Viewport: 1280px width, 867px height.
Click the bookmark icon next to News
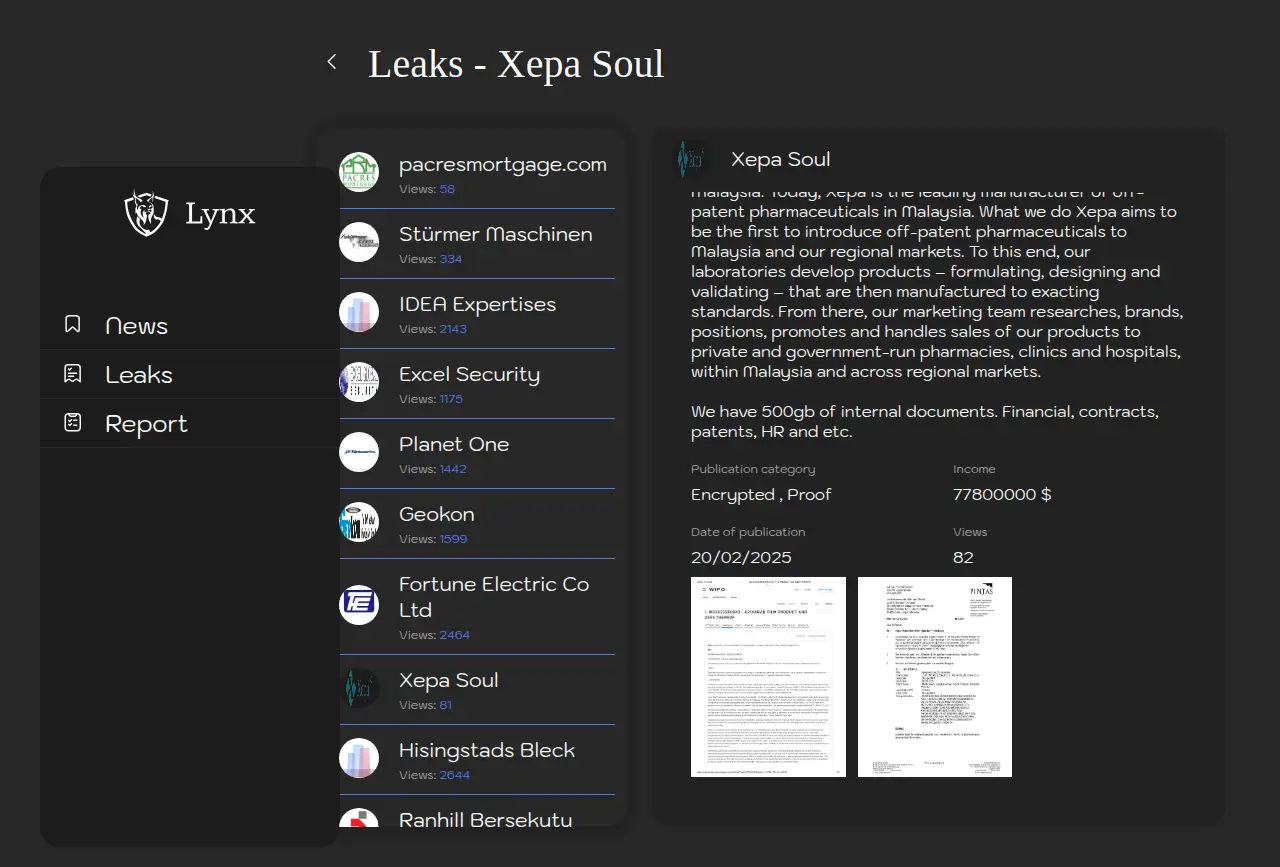[x=73, y=325]
